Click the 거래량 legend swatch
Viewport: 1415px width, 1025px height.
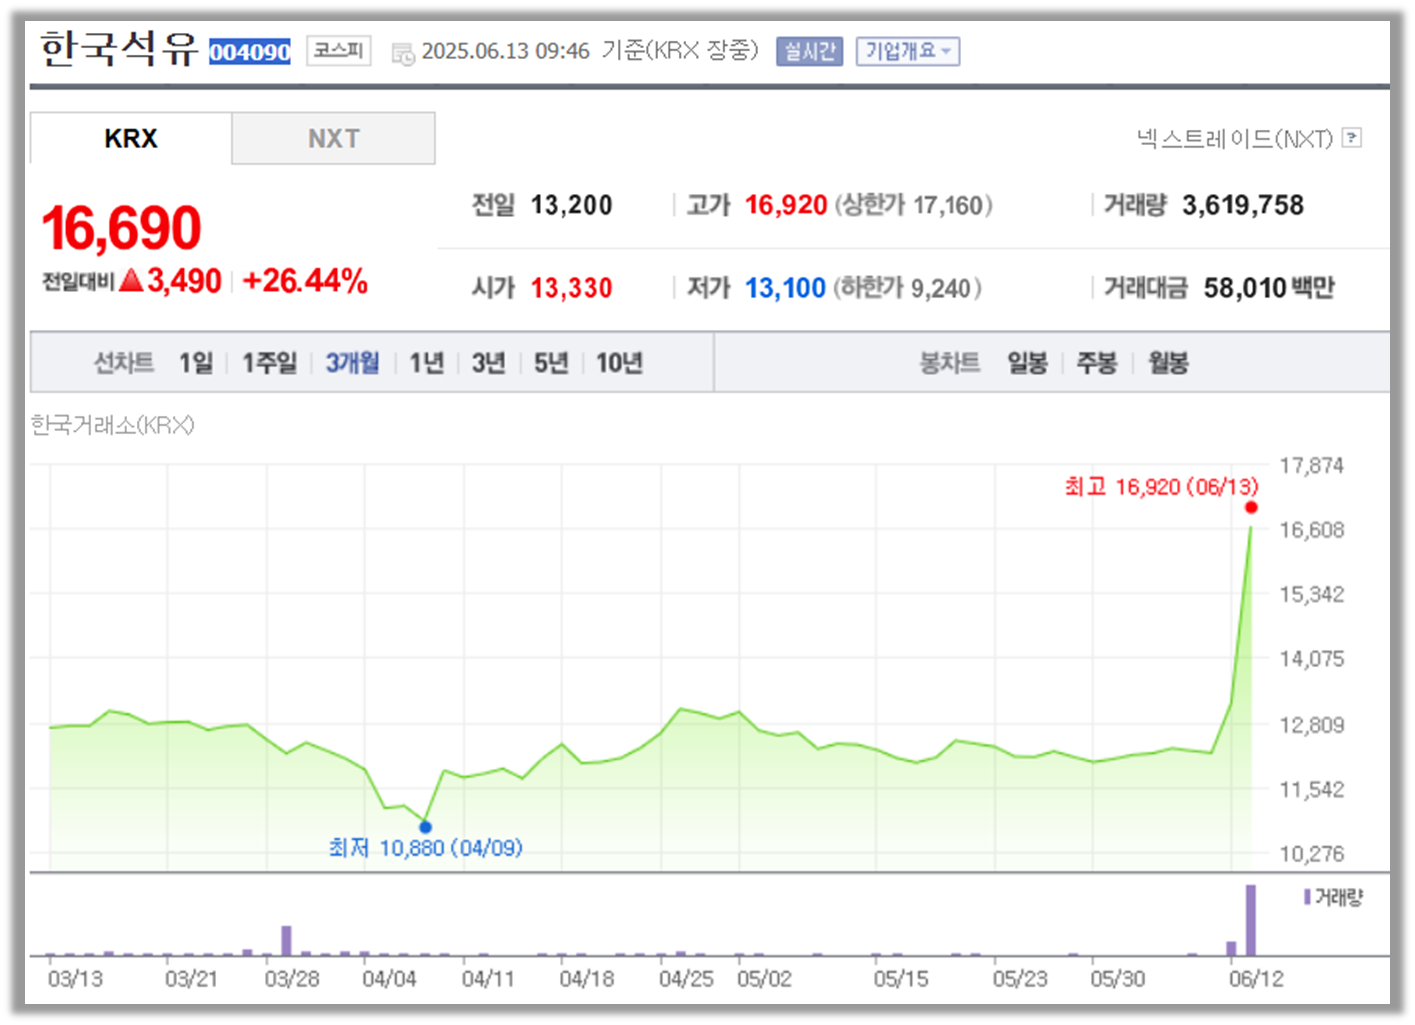tap(1307, 897)
